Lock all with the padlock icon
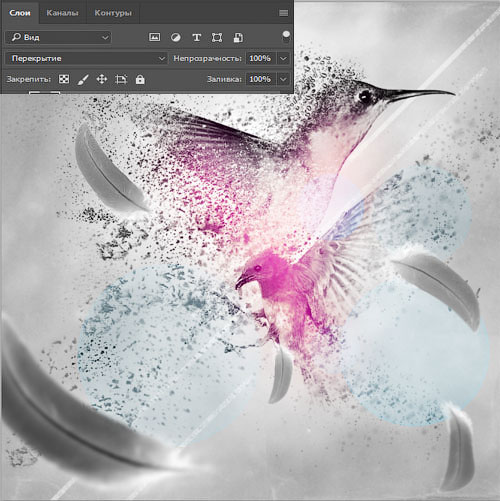 click(x=140, y=79)
